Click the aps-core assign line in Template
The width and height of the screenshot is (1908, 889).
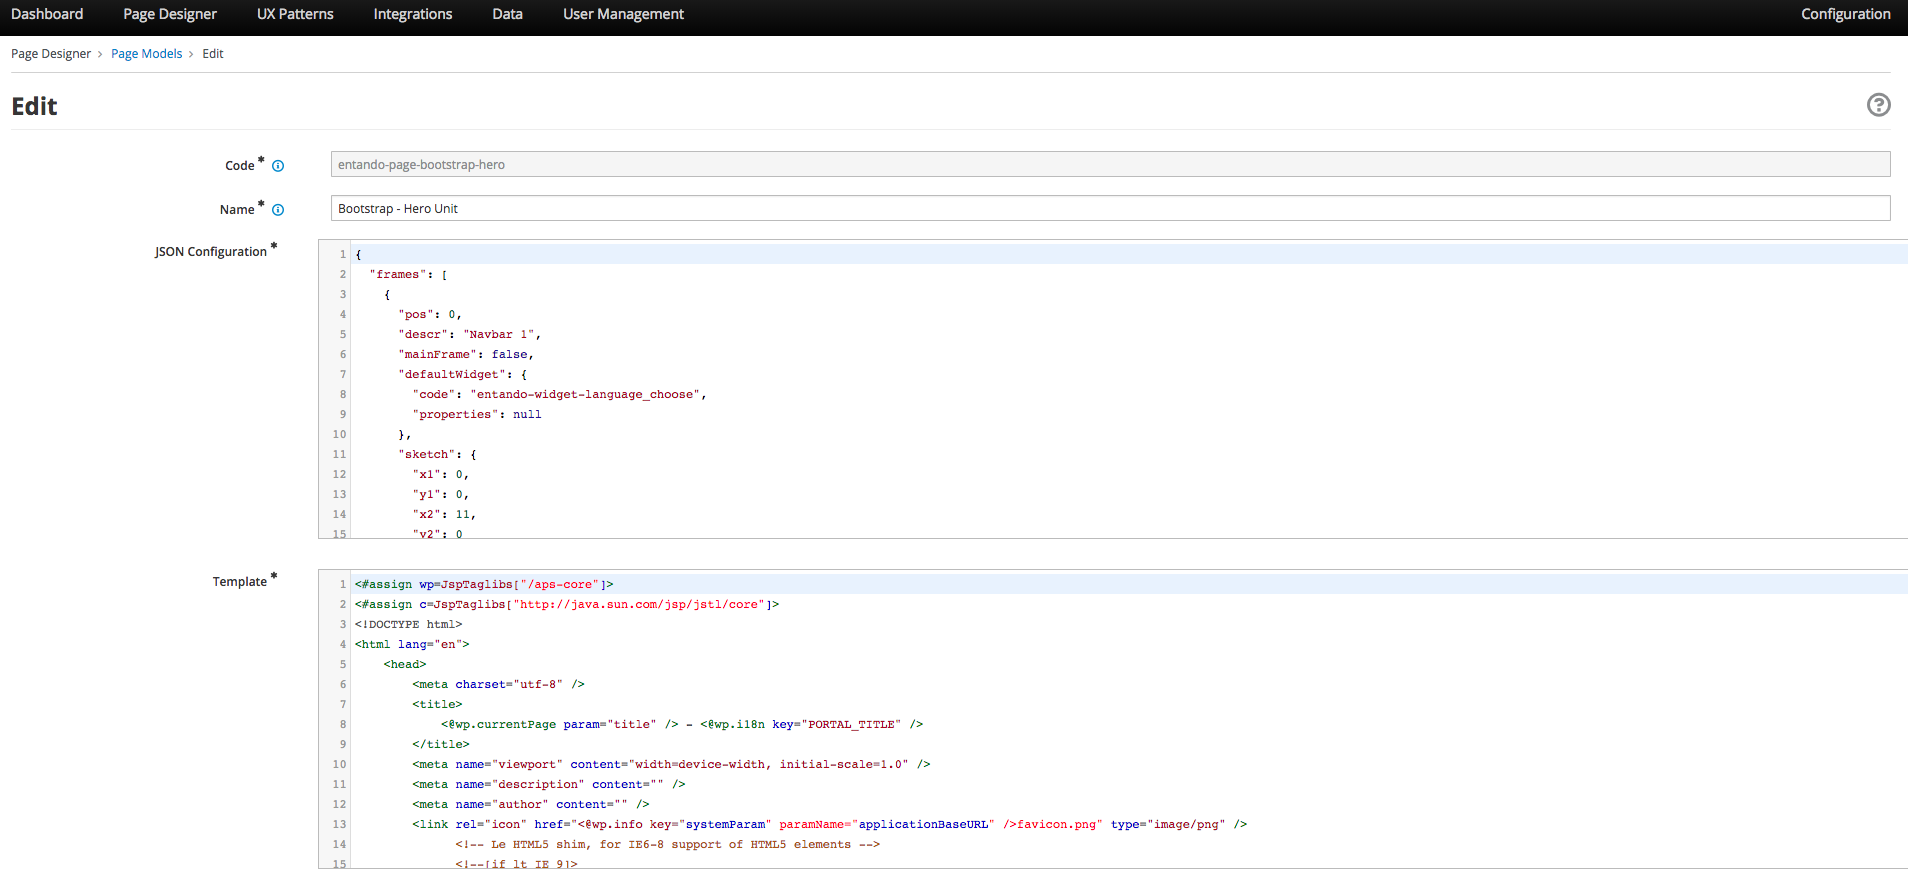tap(484, 584)
